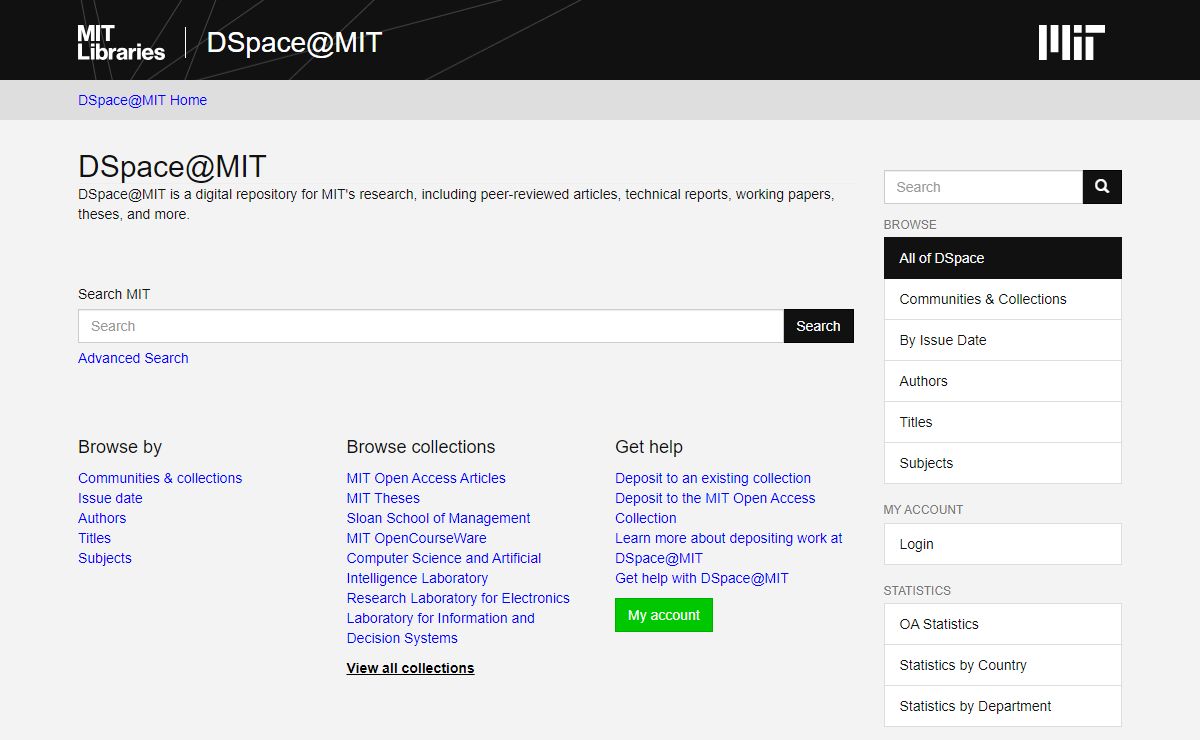
Task: Open Deposit to the MIT Open Access Collection
Action: tap(715, 508)
